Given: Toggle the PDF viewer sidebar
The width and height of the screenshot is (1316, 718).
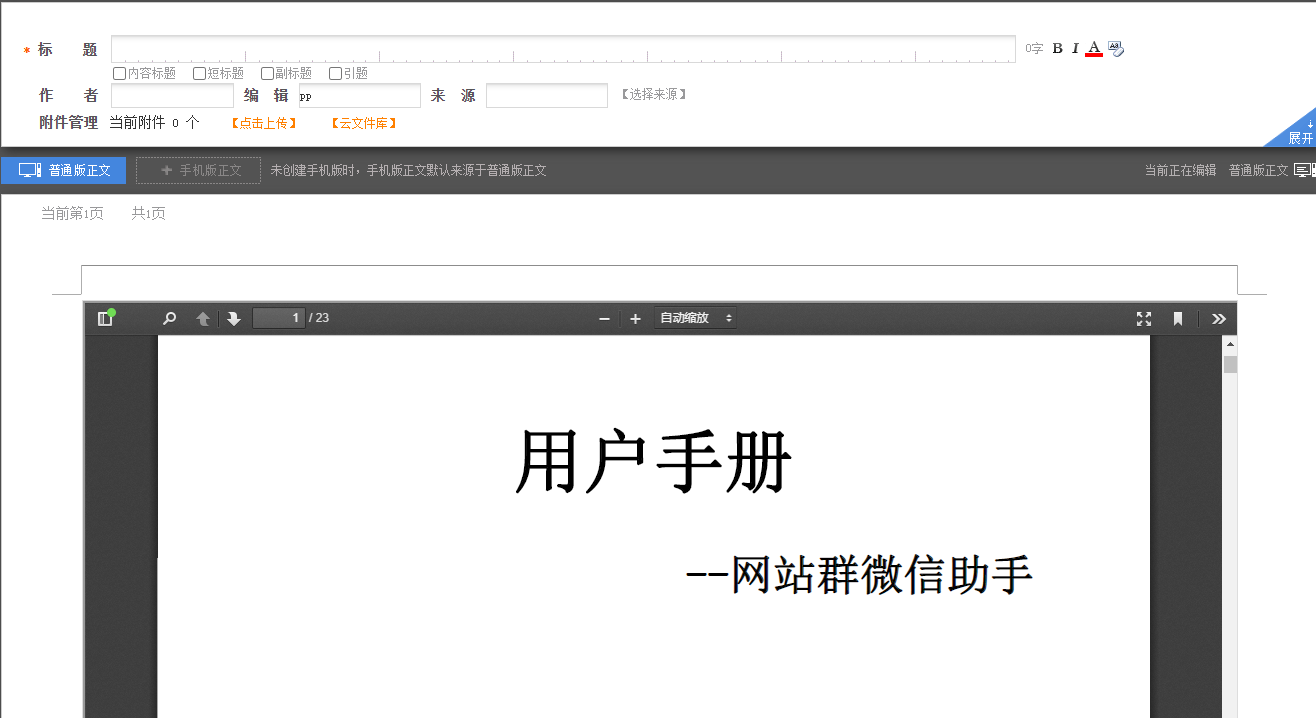Looking at the screenshot, I should (x=105, y=318).
